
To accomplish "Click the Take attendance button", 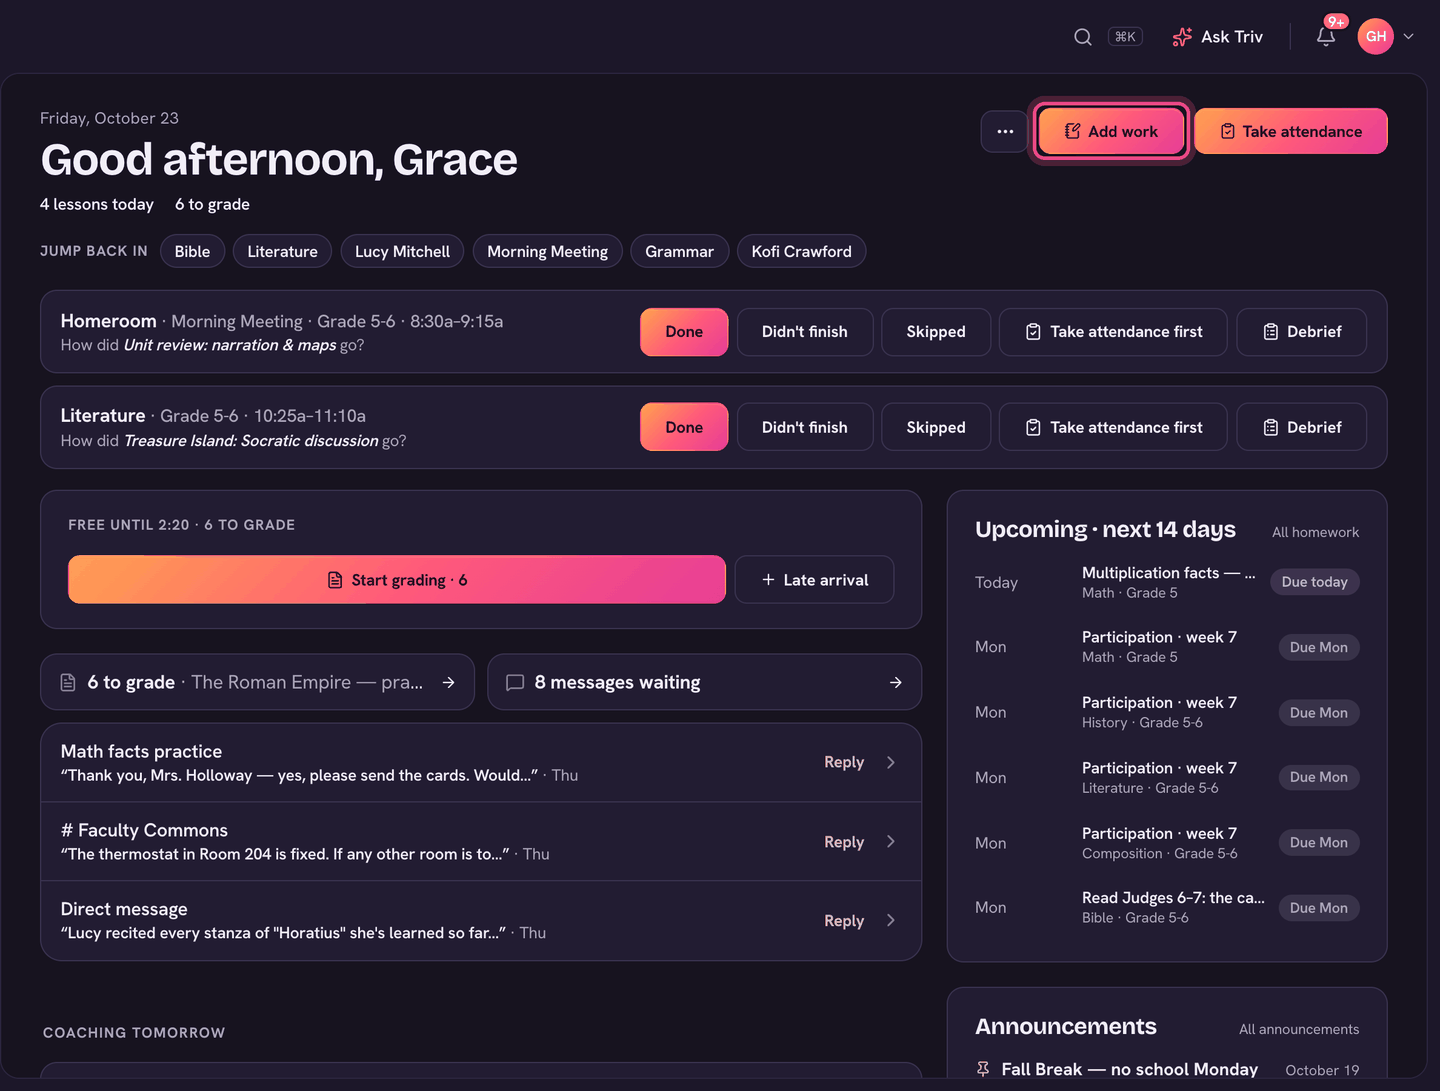I will pos(1291,131).
